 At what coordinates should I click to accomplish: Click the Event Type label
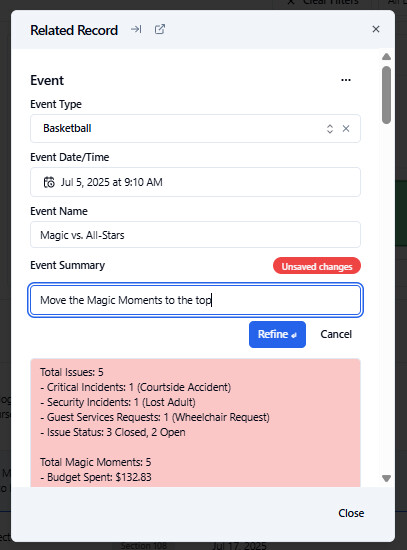click(x=56, y=104)
